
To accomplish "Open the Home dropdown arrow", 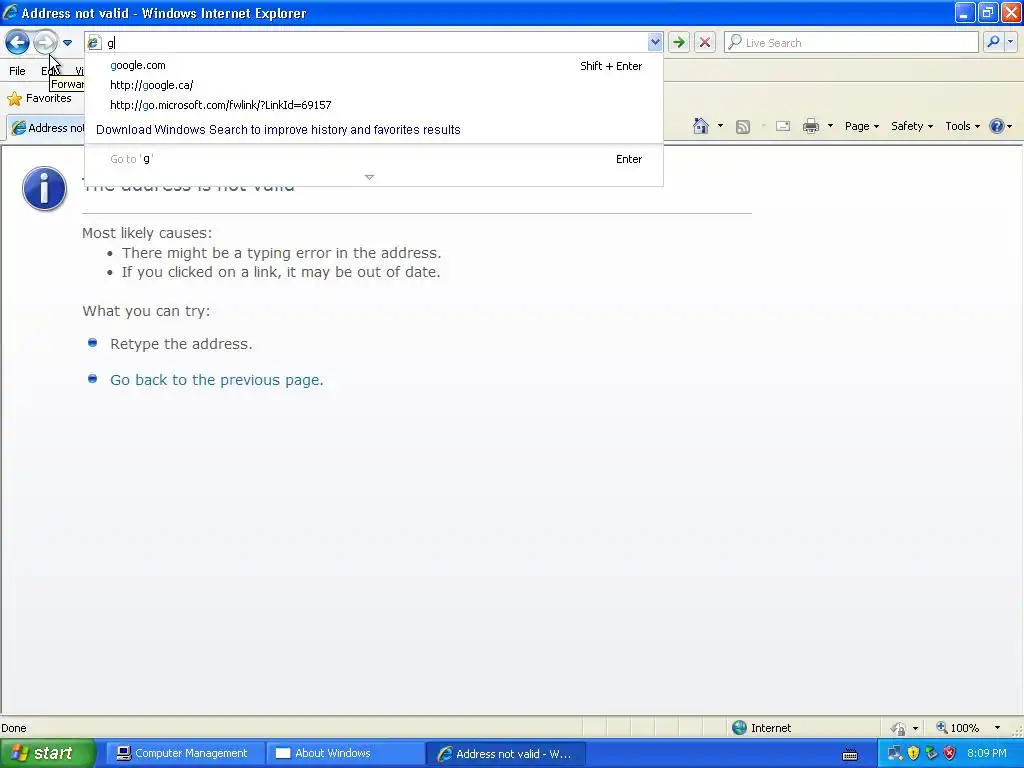I will click(720, 126).
